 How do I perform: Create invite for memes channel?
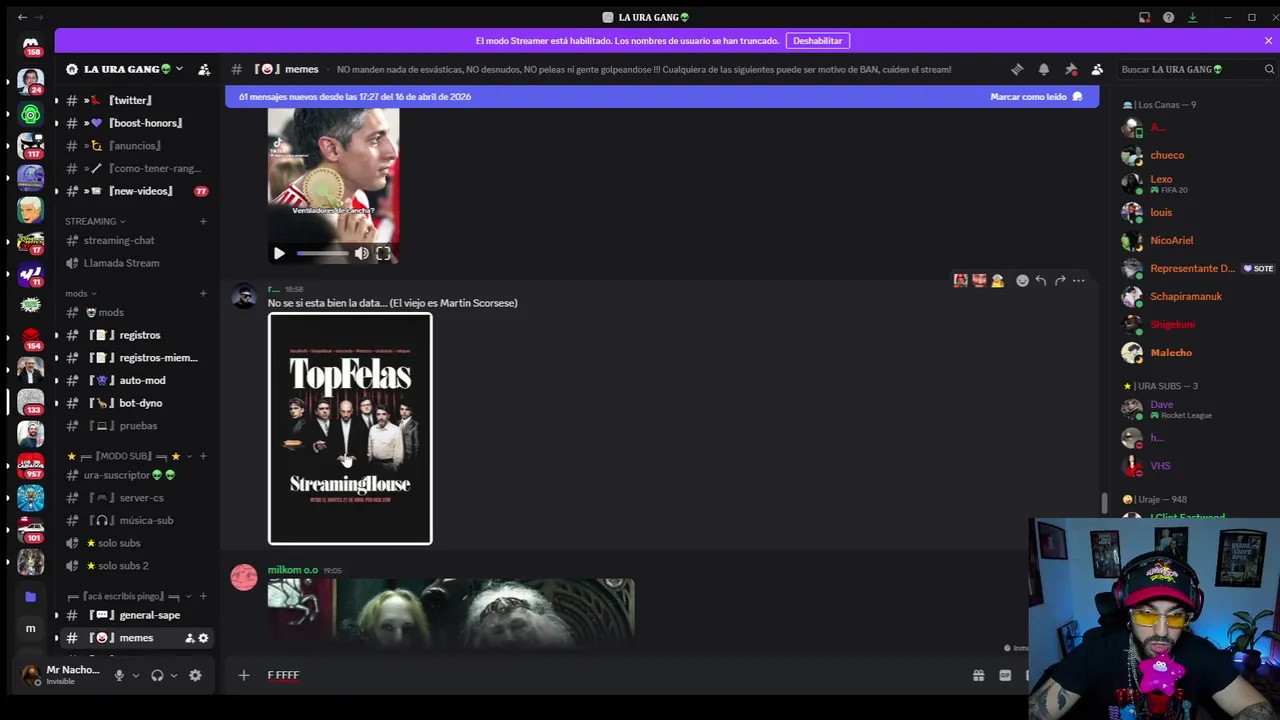pos(189,638)
